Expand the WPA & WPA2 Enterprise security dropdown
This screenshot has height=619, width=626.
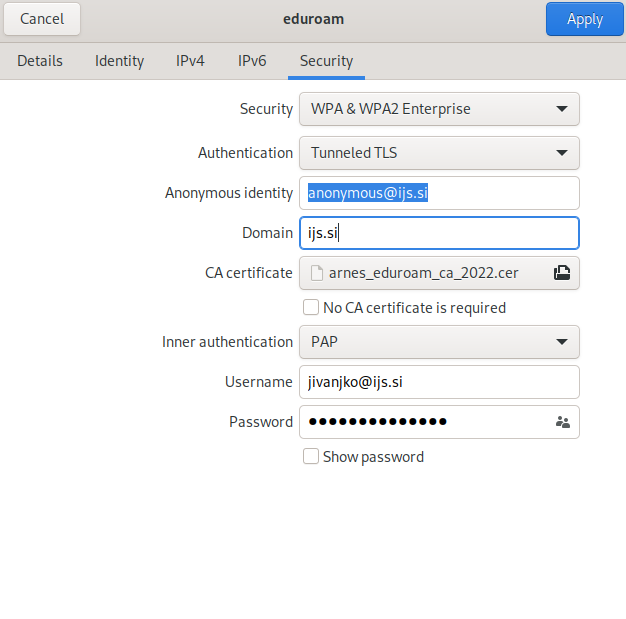[439, 109]
